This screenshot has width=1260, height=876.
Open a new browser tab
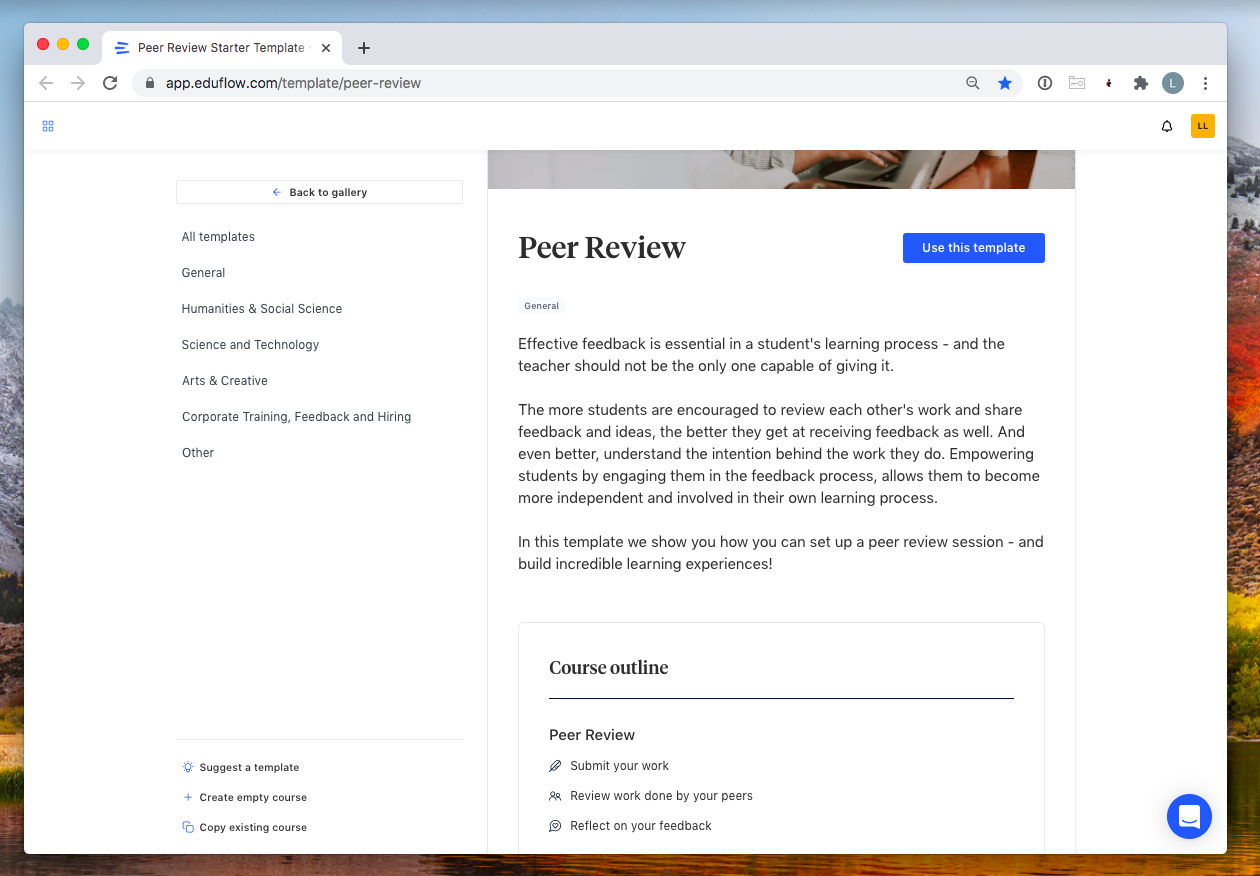[x=364, y=48]
